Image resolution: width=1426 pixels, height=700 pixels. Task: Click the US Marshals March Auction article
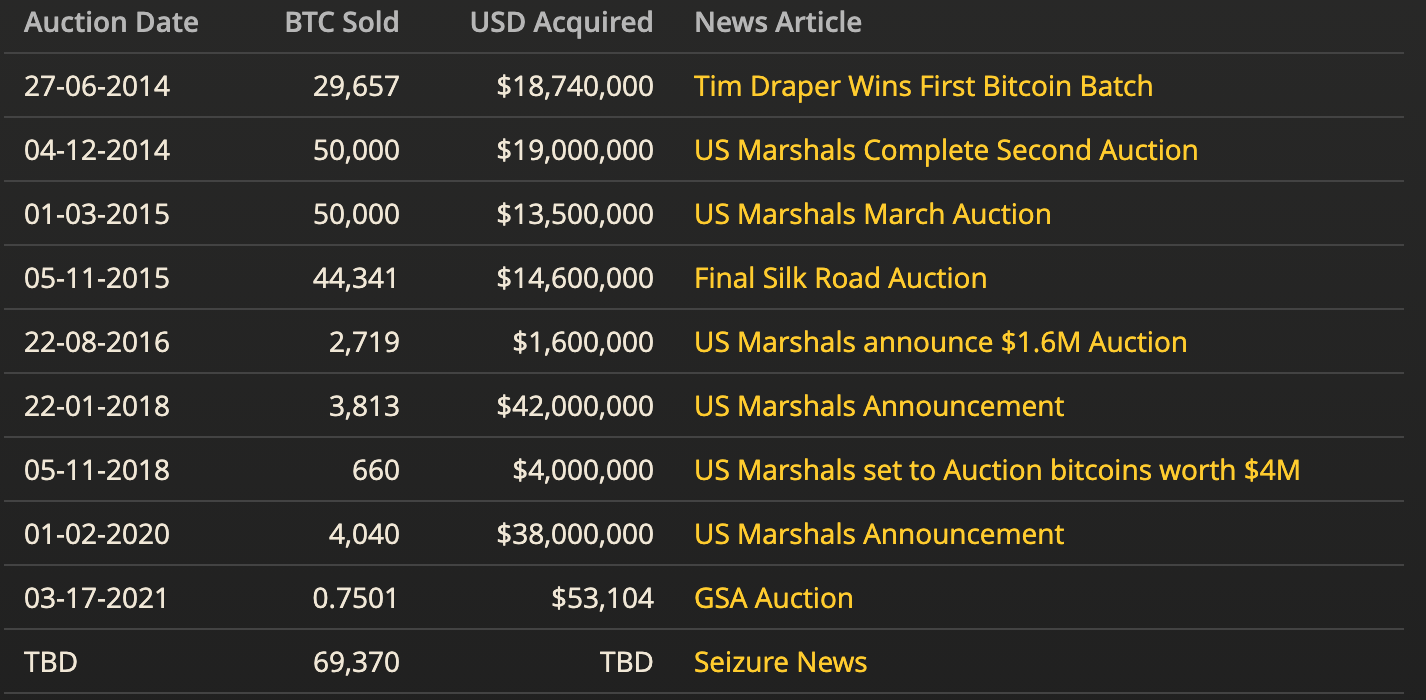(872, 214)
